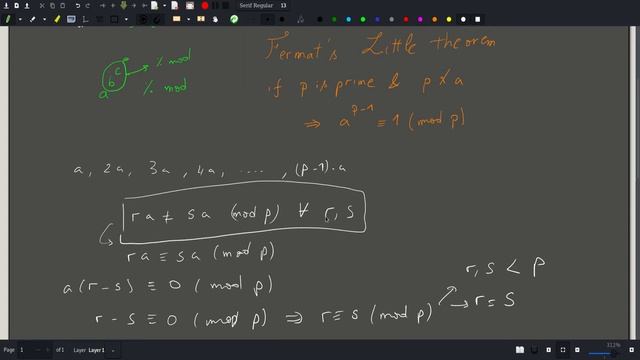Toggle the shape recognizer tool
The width and height of the screenshot is (640, 360).
coord(143,19)
